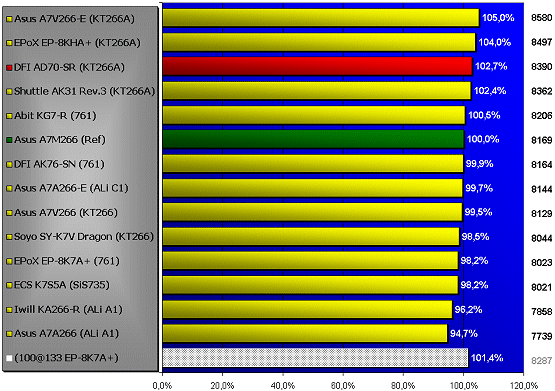Click the score value 8021

(542, 287)
